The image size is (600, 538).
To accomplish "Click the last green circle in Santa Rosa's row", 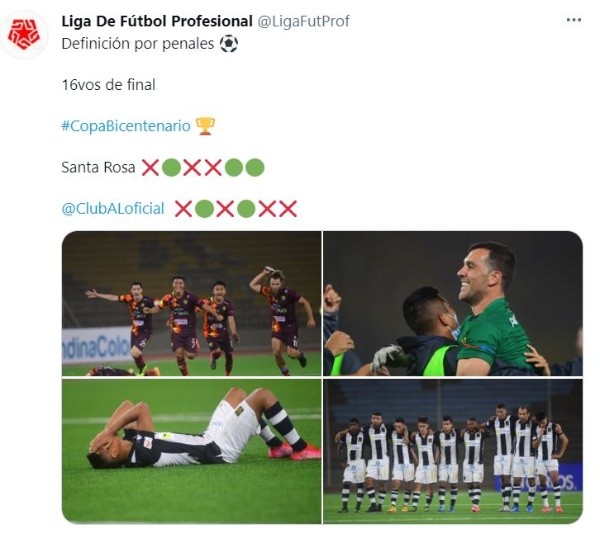I will click(255, 167).
